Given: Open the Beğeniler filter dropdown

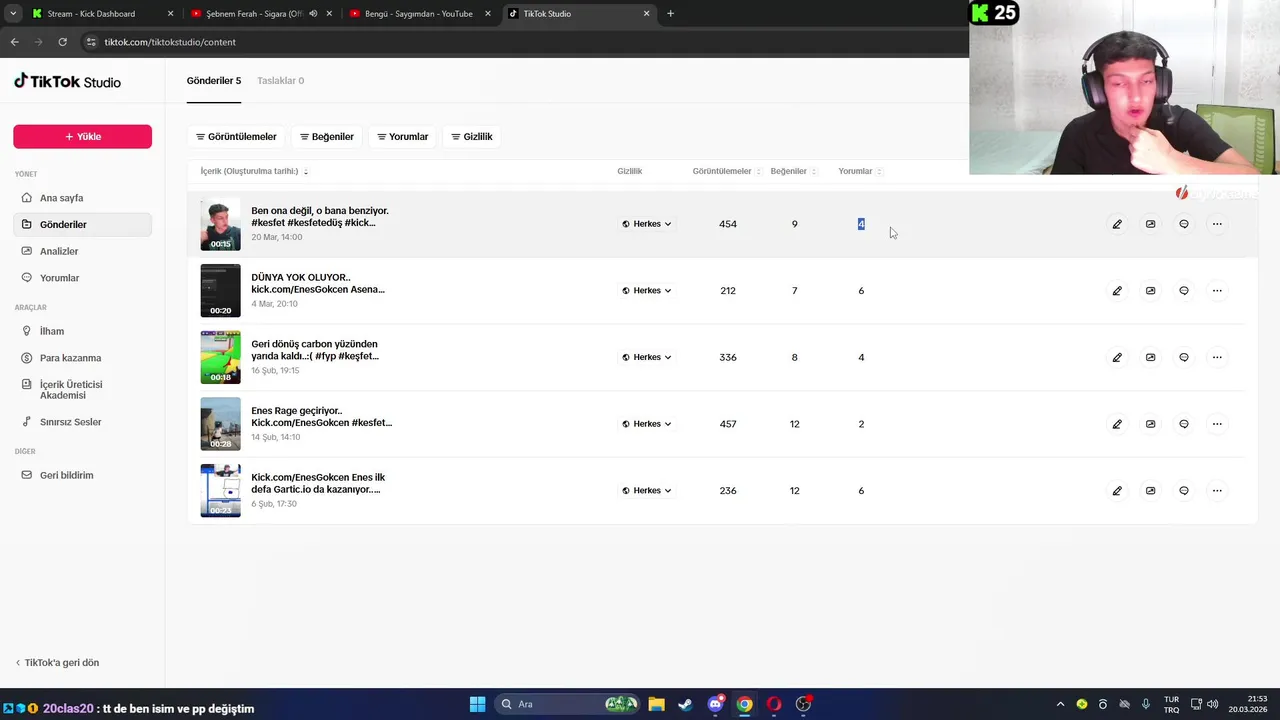Looking at the screenshot, I should click(x=327, y=137).
